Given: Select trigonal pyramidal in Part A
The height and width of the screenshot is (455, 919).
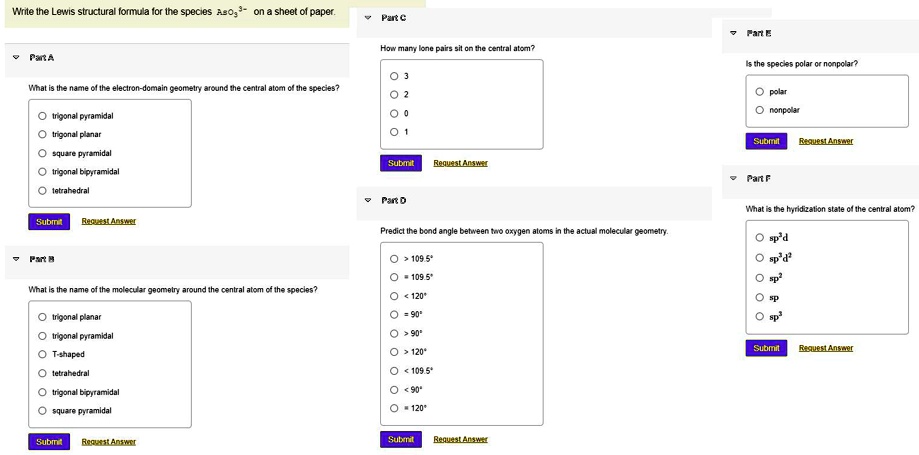Looking at the screenshot, I should (x=42, y=116).
